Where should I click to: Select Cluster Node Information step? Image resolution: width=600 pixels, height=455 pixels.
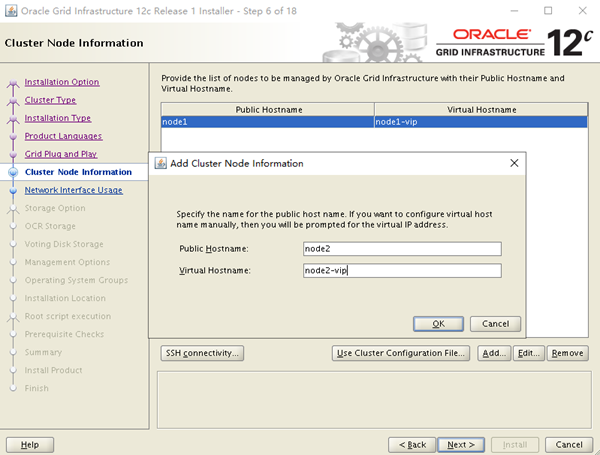pyautogui.click(x=78, y=172)
